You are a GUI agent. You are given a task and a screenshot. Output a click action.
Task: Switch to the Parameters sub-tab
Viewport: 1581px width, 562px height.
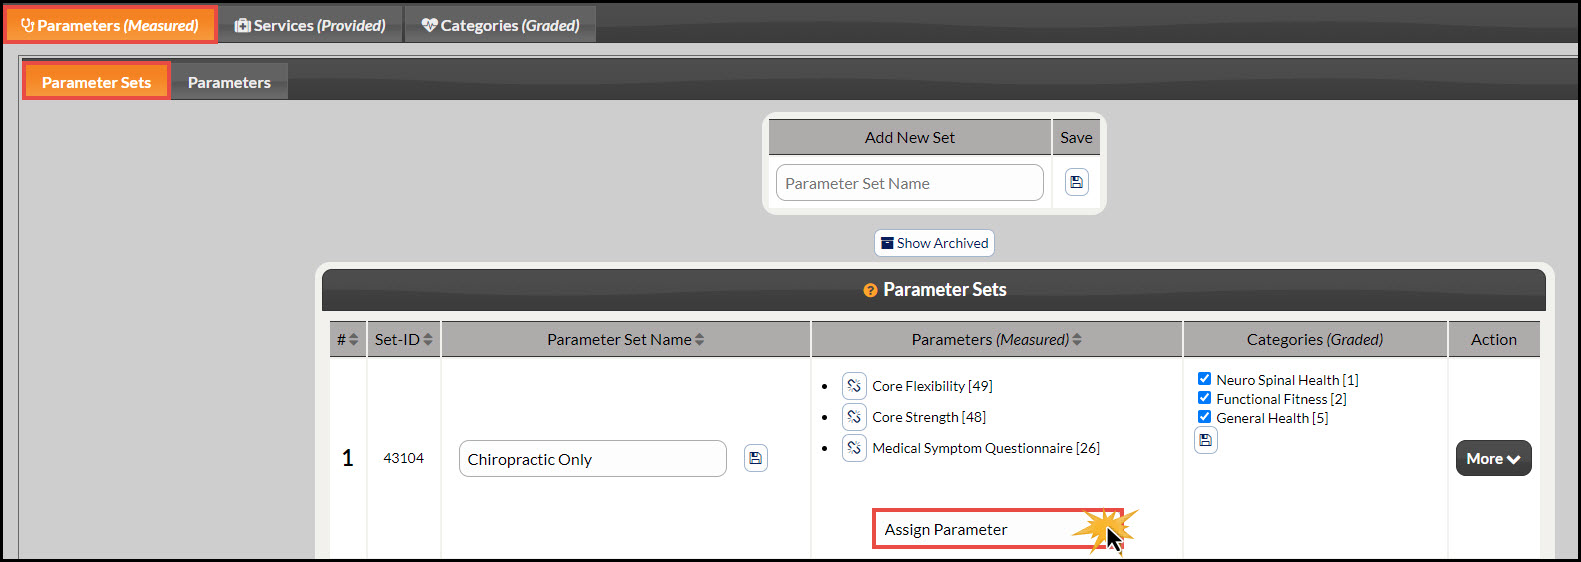tap(229, 82)
